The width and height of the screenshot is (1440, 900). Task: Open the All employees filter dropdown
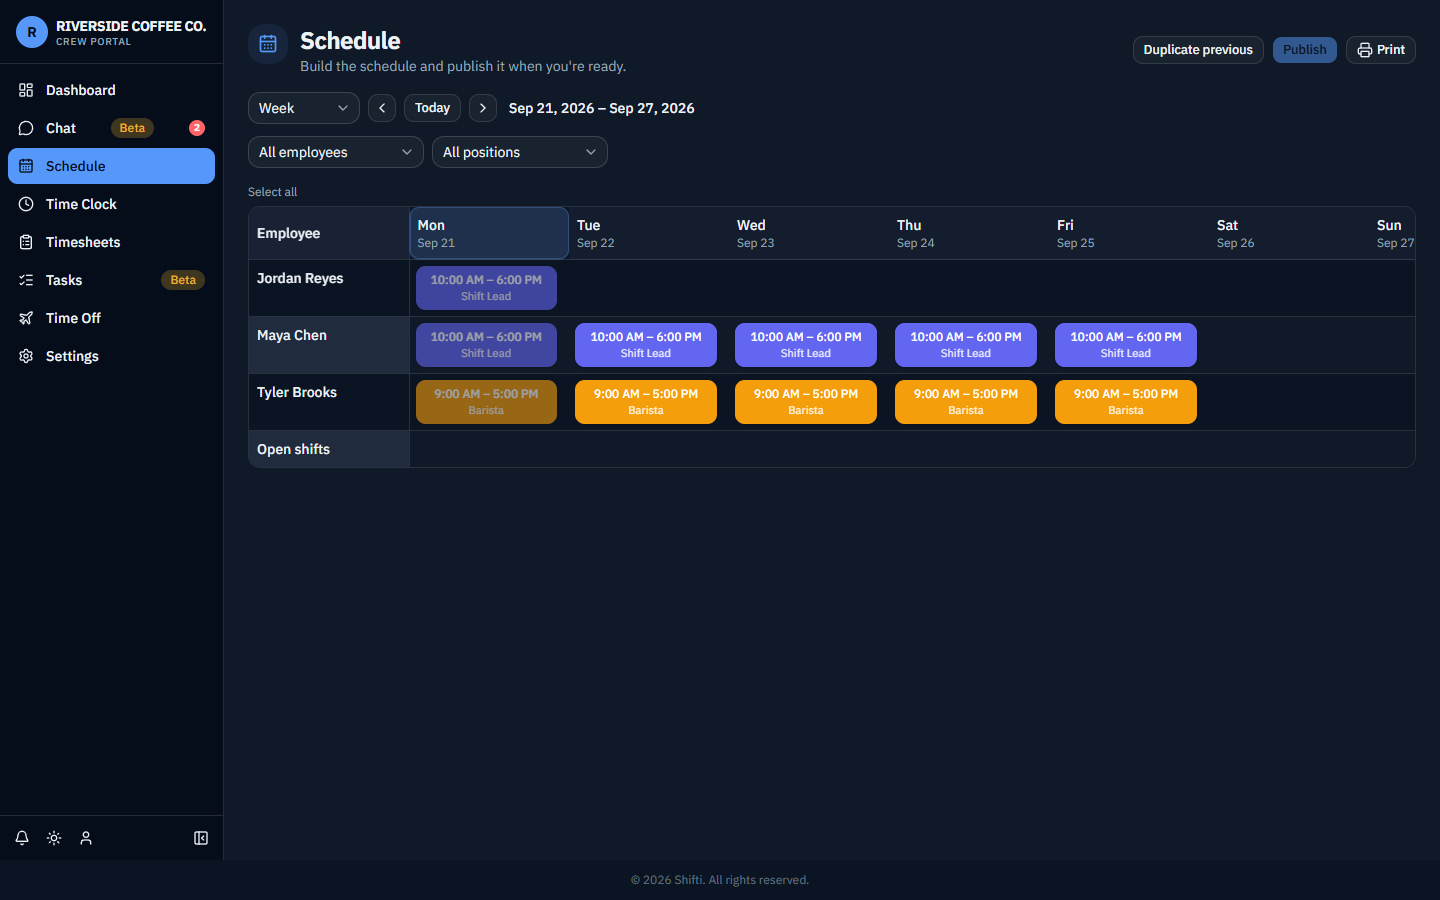coord(336,152)
